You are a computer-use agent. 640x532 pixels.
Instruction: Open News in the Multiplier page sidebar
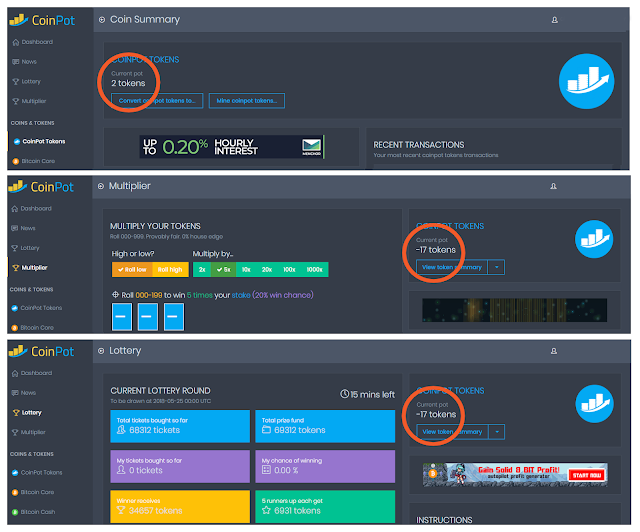24,228
